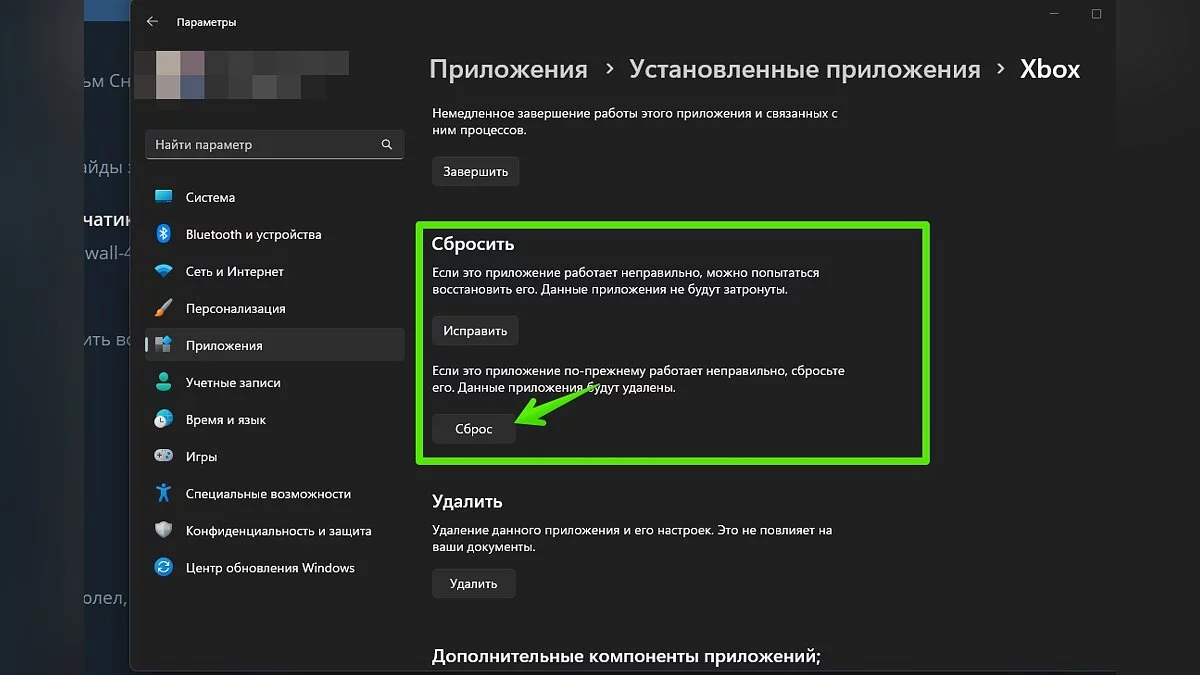Click the Сброс button

pyautogui.click(x=474, y=428)
